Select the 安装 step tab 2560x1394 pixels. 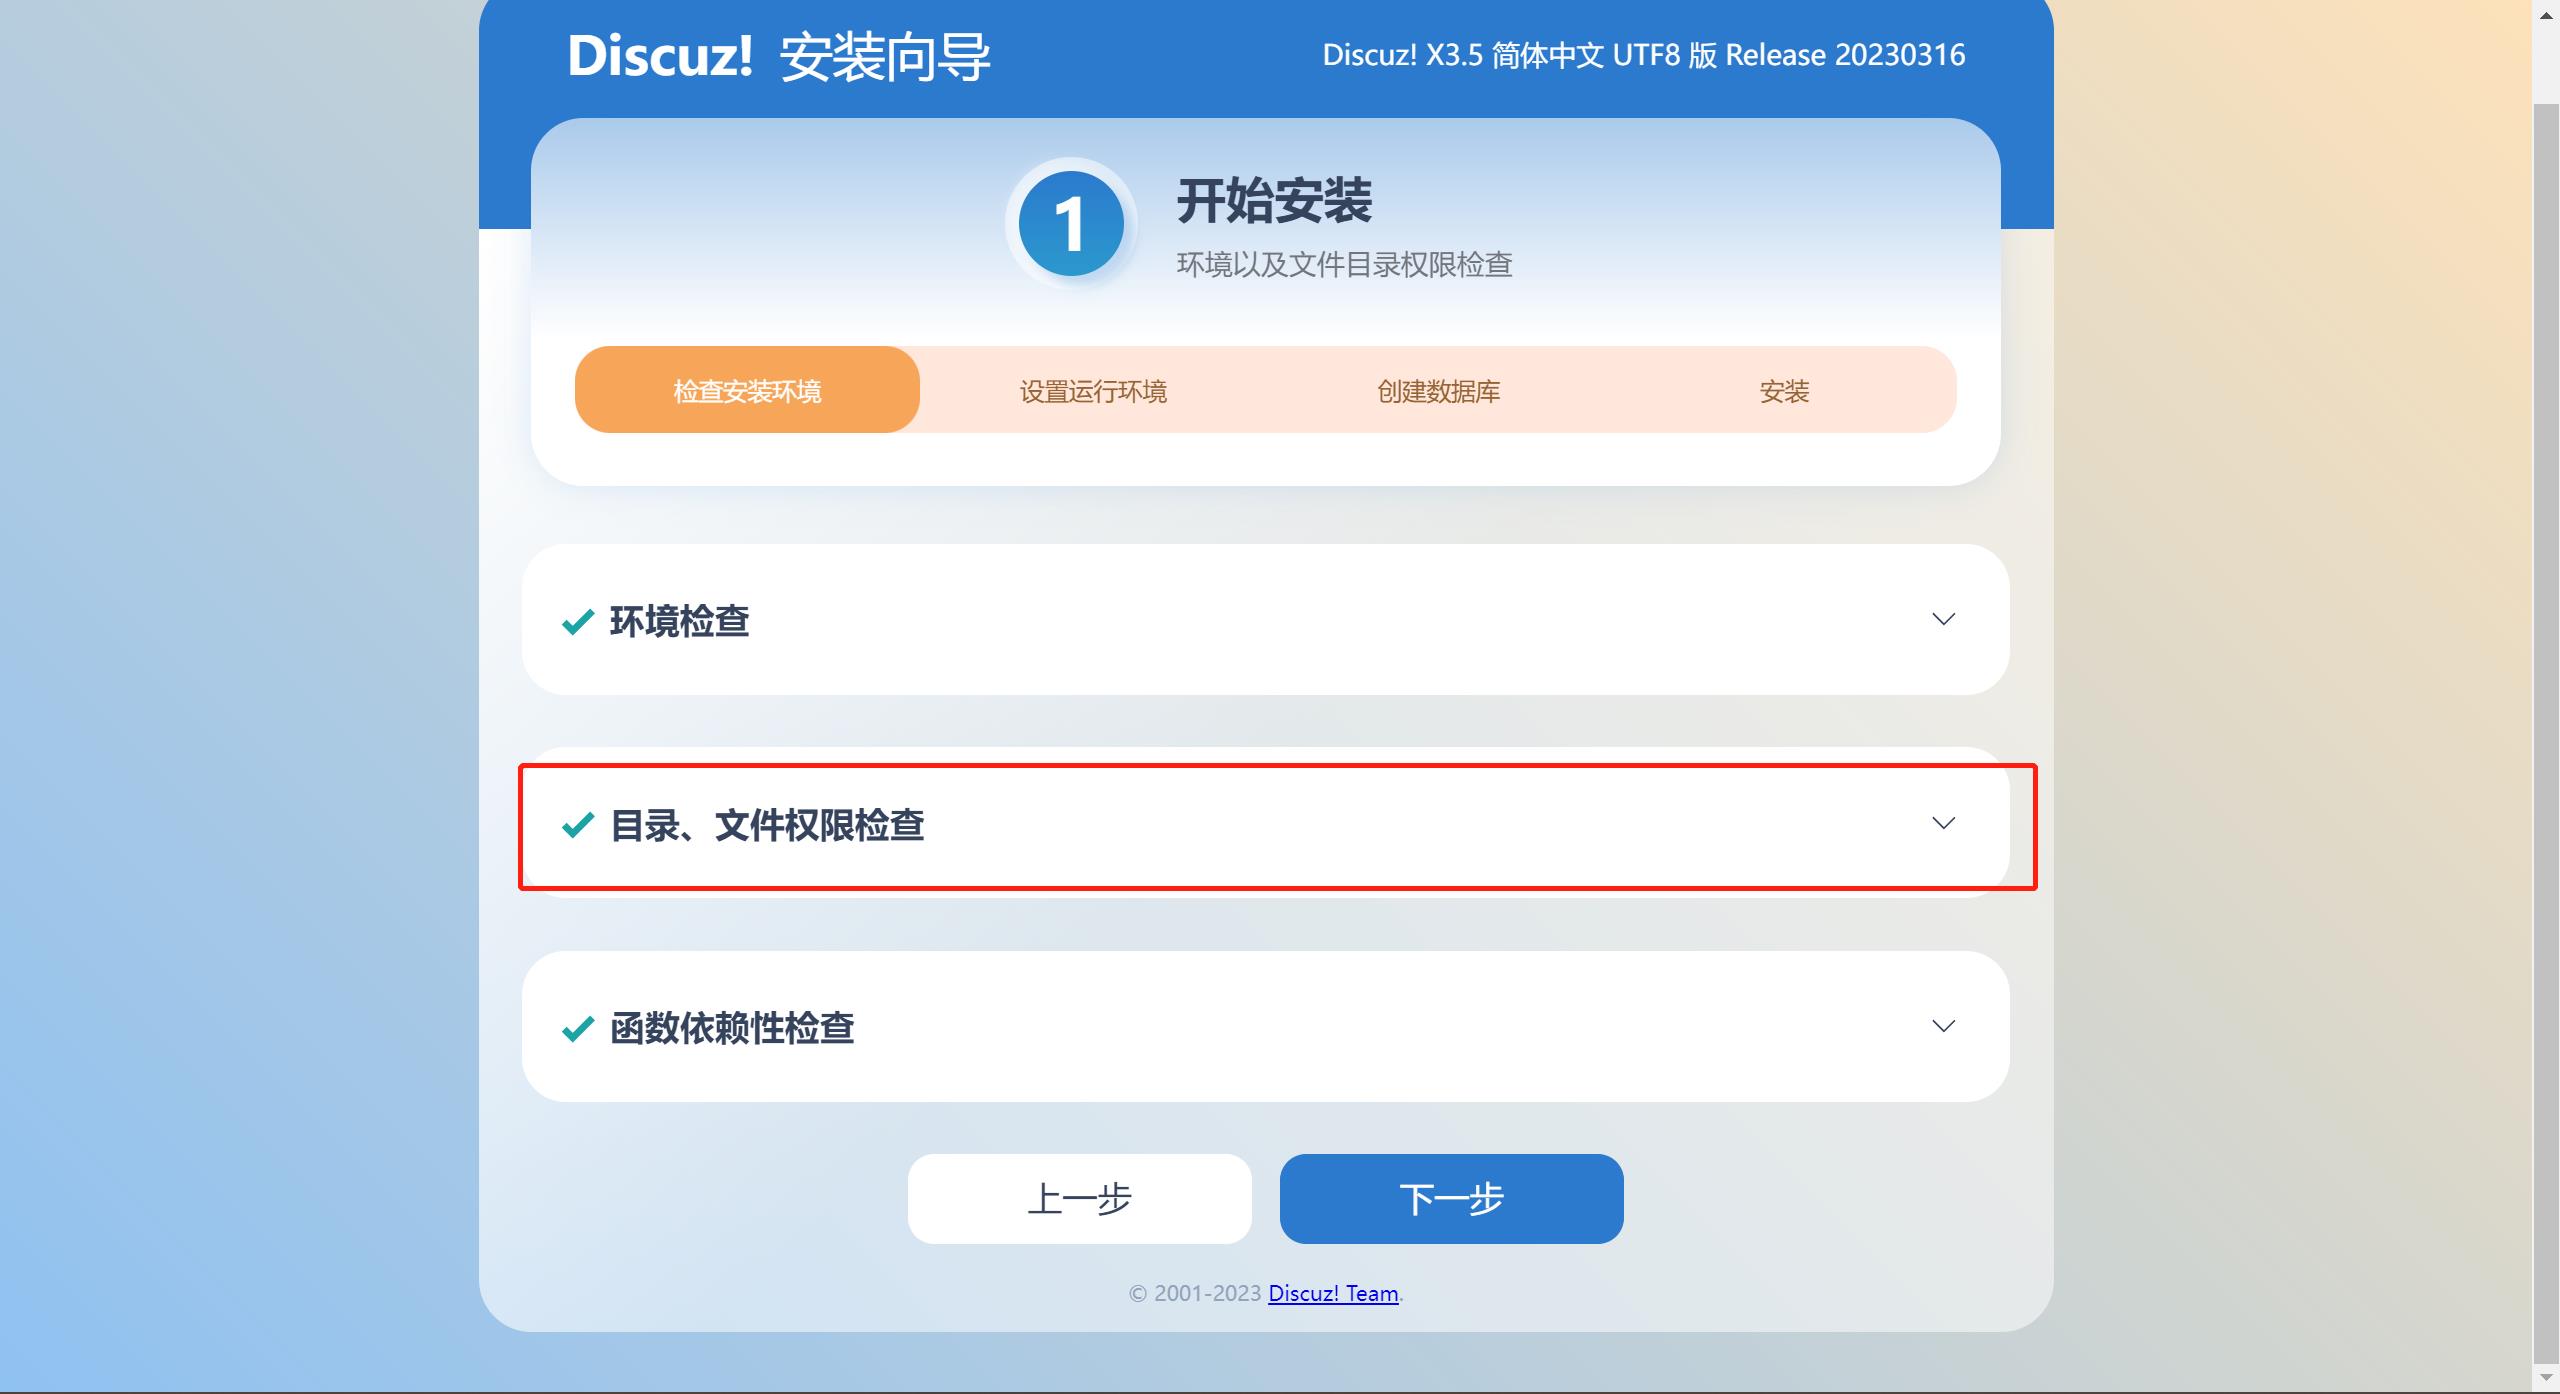(1784, 390)
